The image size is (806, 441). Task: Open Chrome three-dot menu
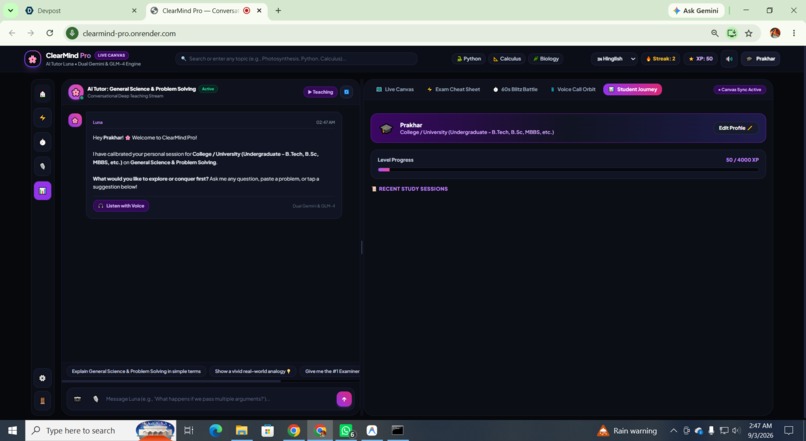coord(794,33)
